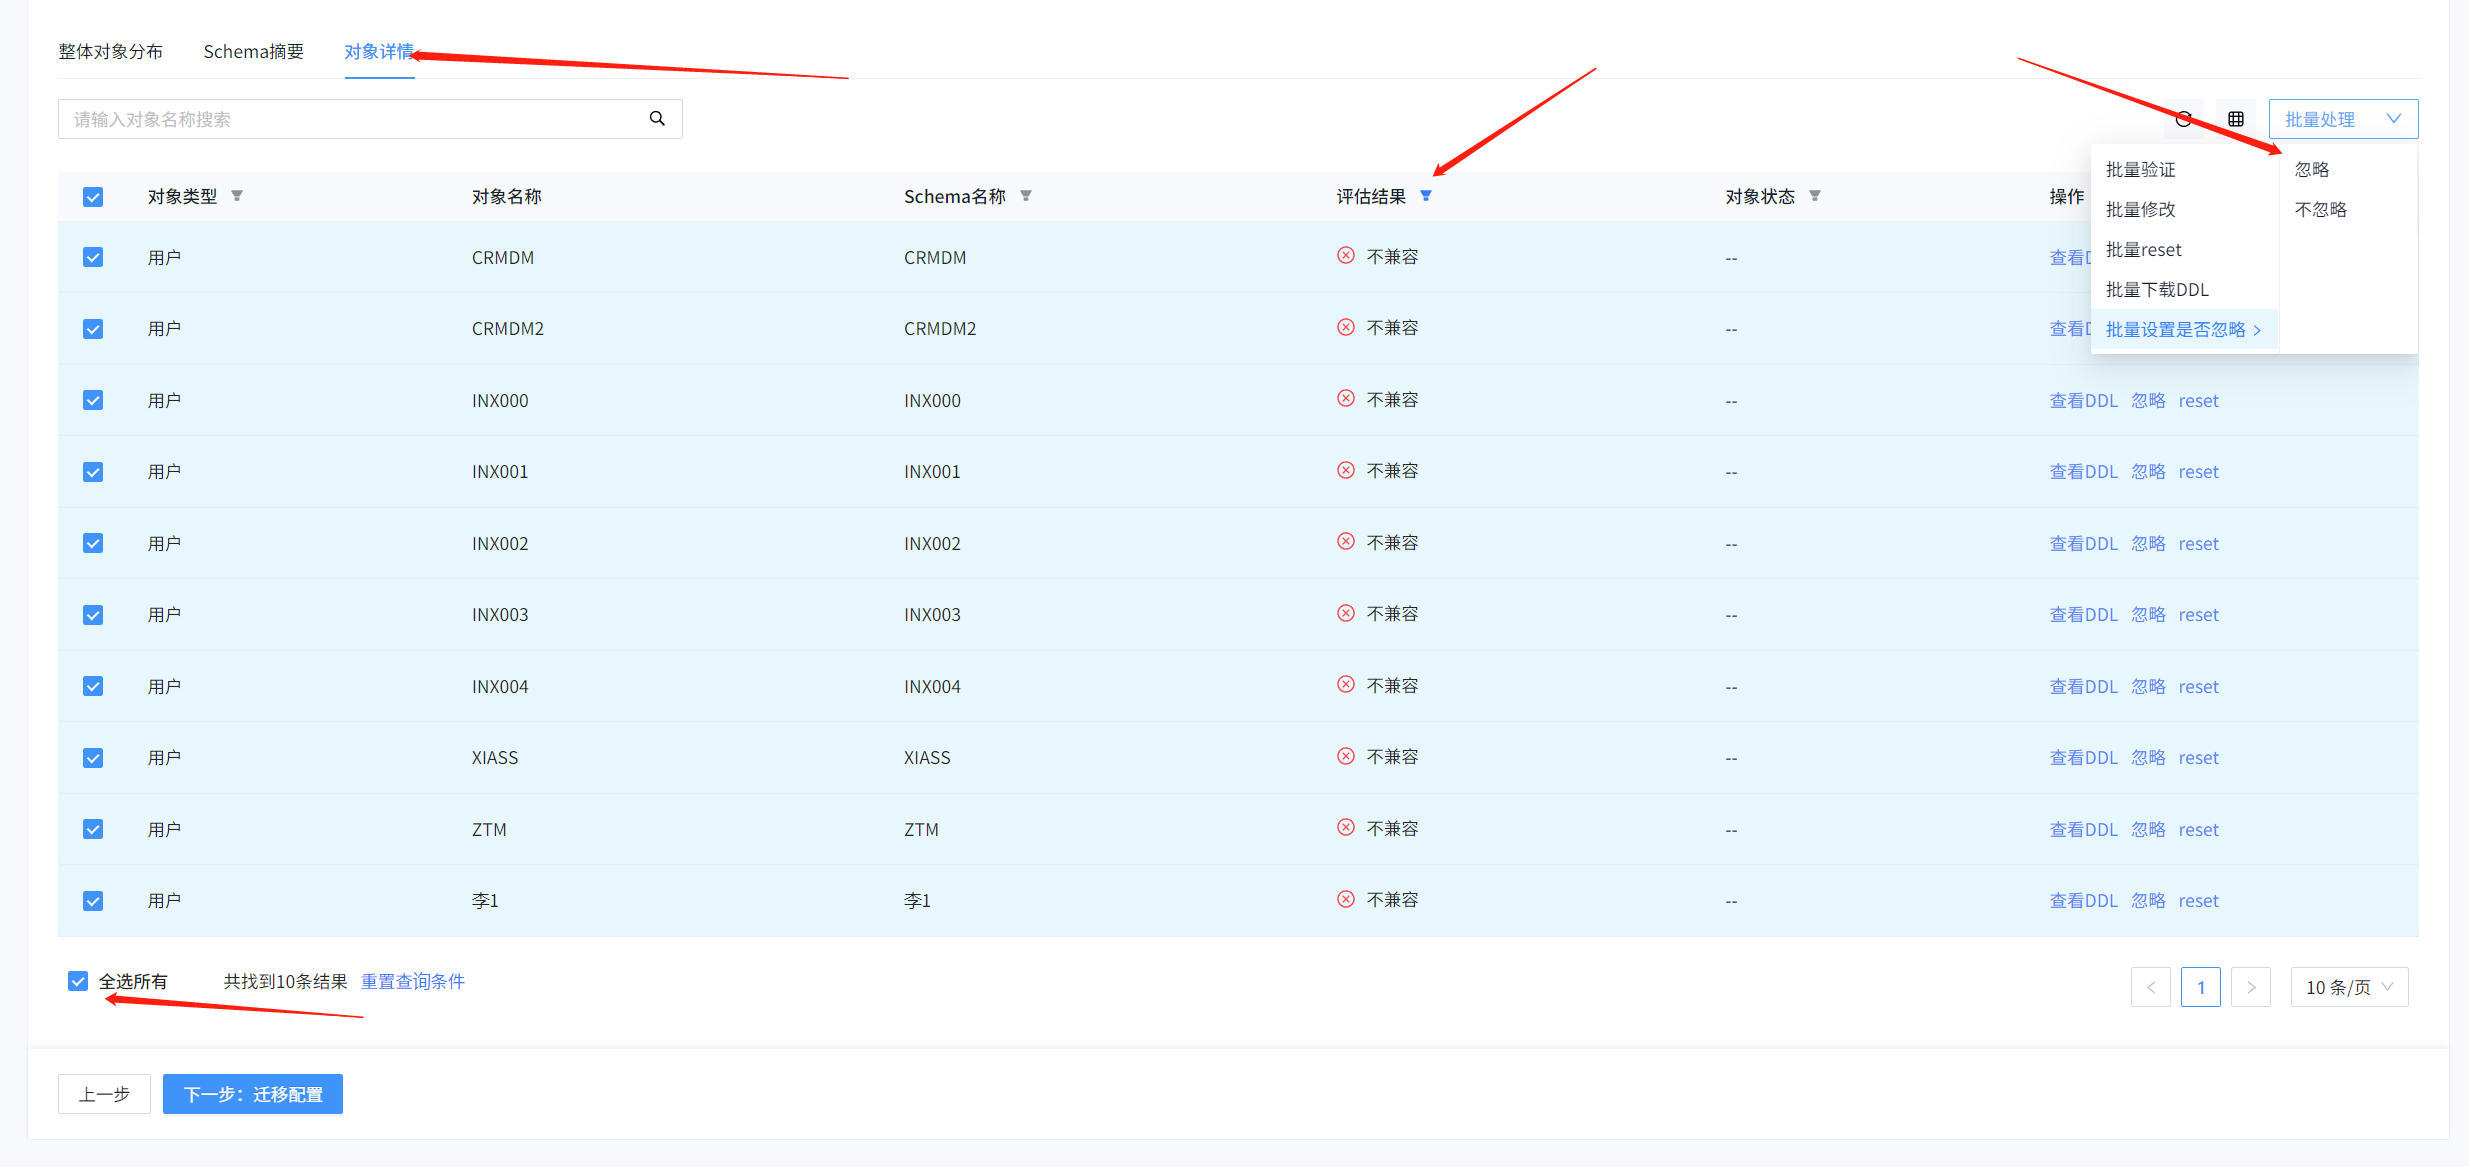The width and height of the screenshot is (2469, 1166).
Task: Click the 评估结果 column filter icon
Action: (1426, 196)
